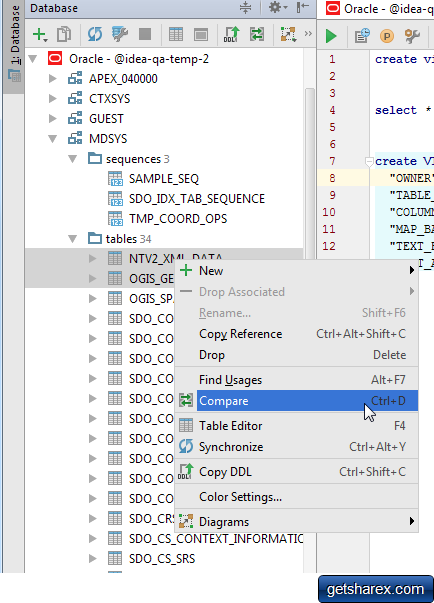Run query with green play button
The height and width of the screenshot is (603, 434).
pyautogui.click(x=331, y=36)
